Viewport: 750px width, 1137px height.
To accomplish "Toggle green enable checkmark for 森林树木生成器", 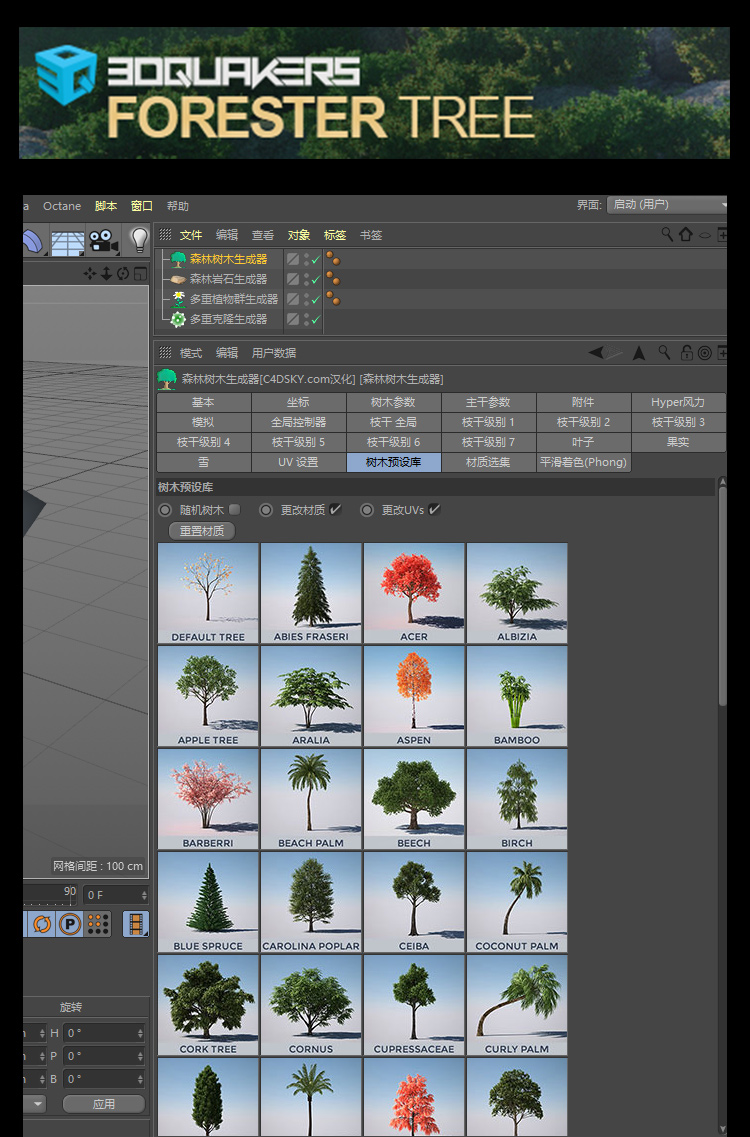I will tap(316, 259).
